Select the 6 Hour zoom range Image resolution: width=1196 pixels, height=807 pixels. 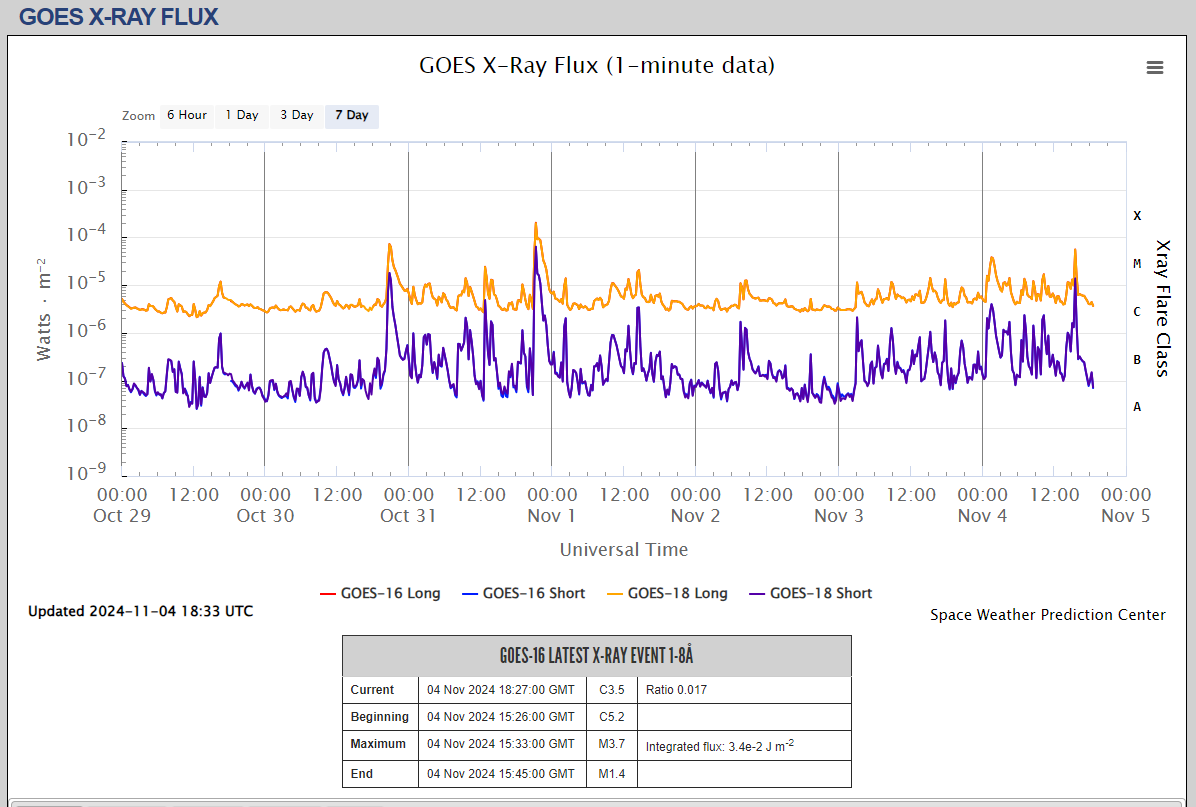click(x=186, y=115)
